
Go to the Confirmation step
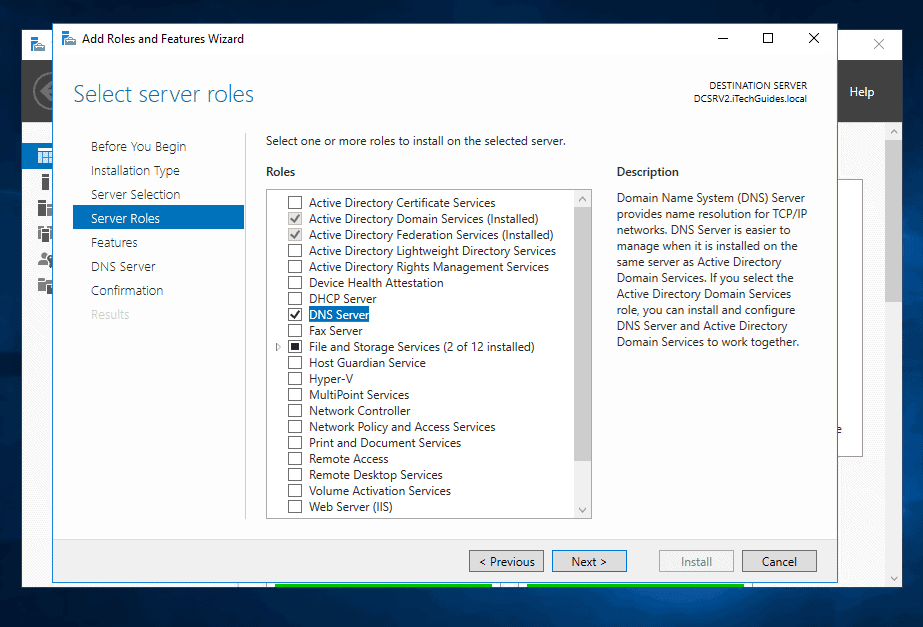[127, 290]
